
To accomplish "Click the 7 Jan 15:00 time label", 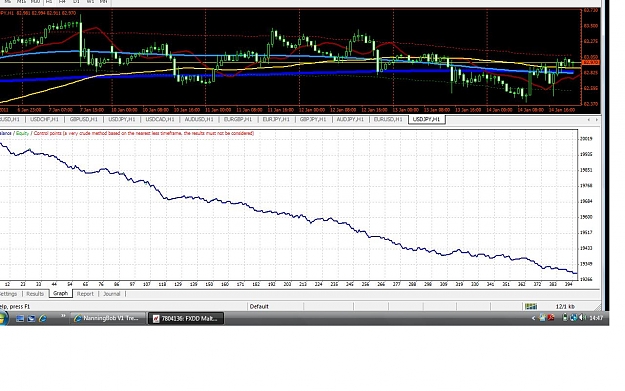I will pyautogui.click(x=92, y=110).
